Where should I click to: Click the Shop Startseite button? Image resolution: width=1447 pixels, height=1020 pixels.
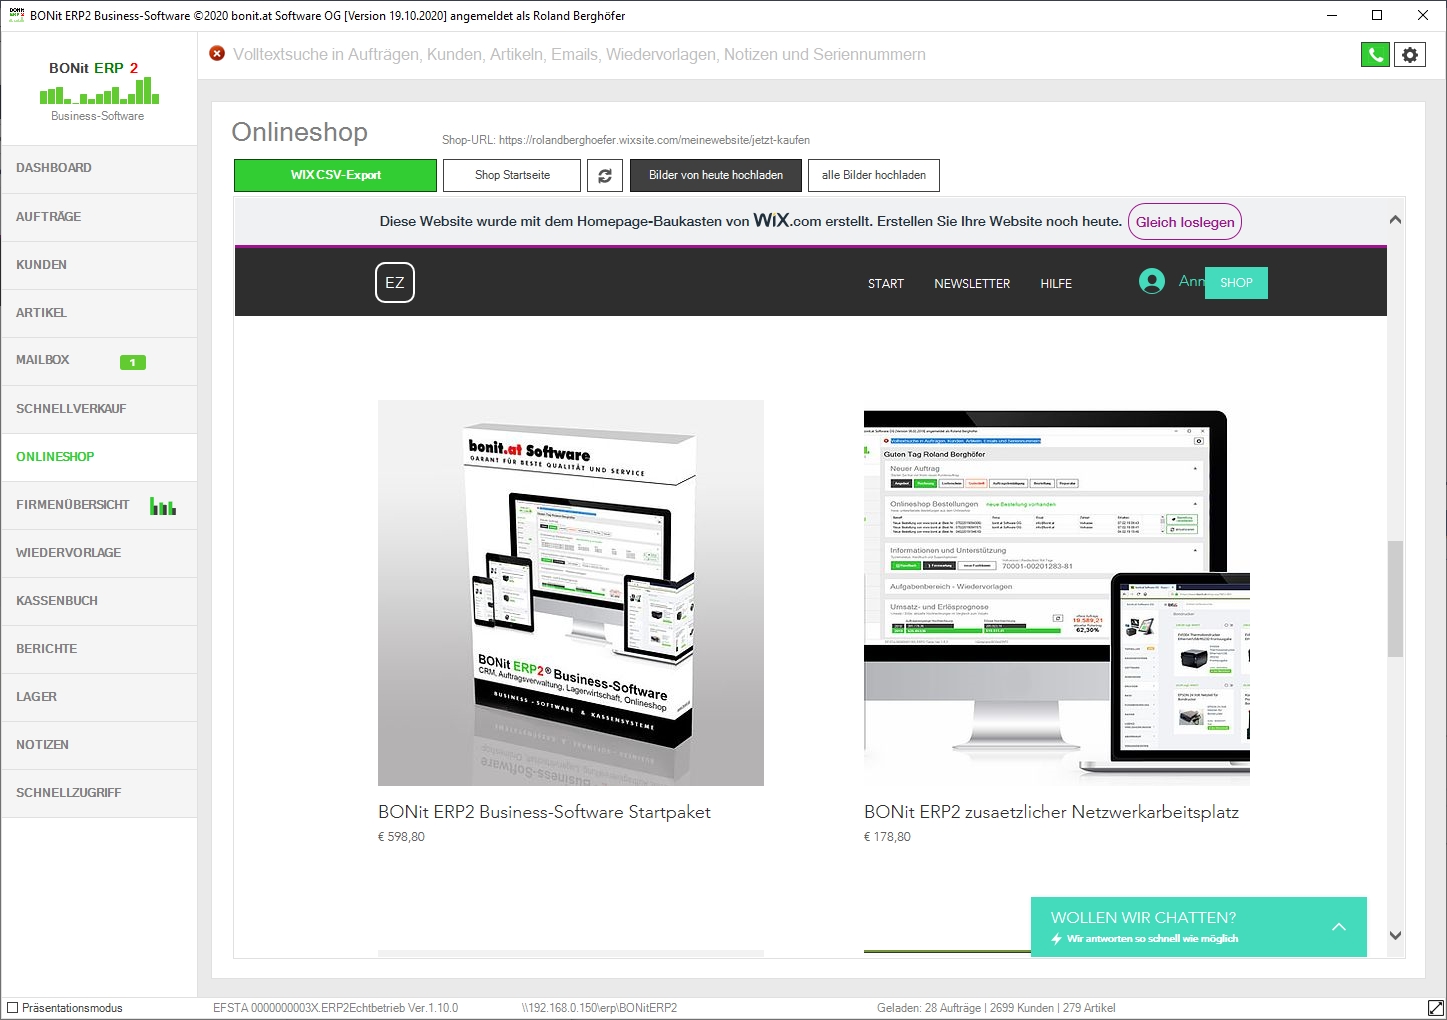(512, 175)
